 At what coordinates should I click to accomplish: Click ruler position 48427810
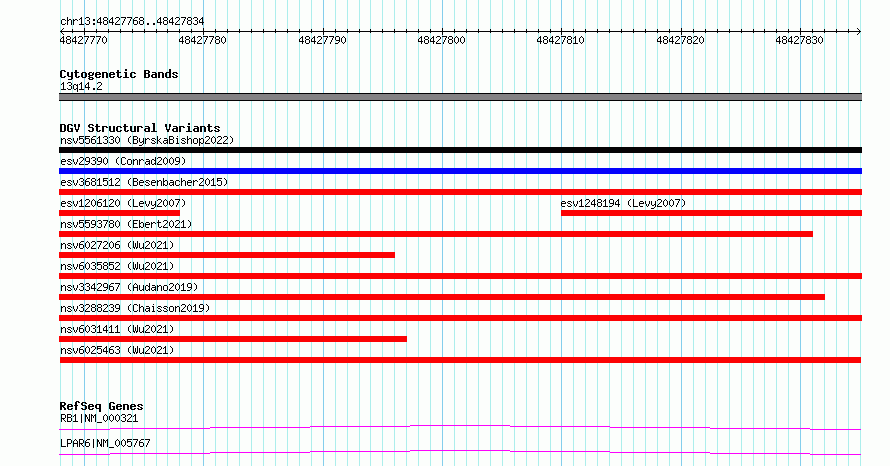(x=561, y=40)
